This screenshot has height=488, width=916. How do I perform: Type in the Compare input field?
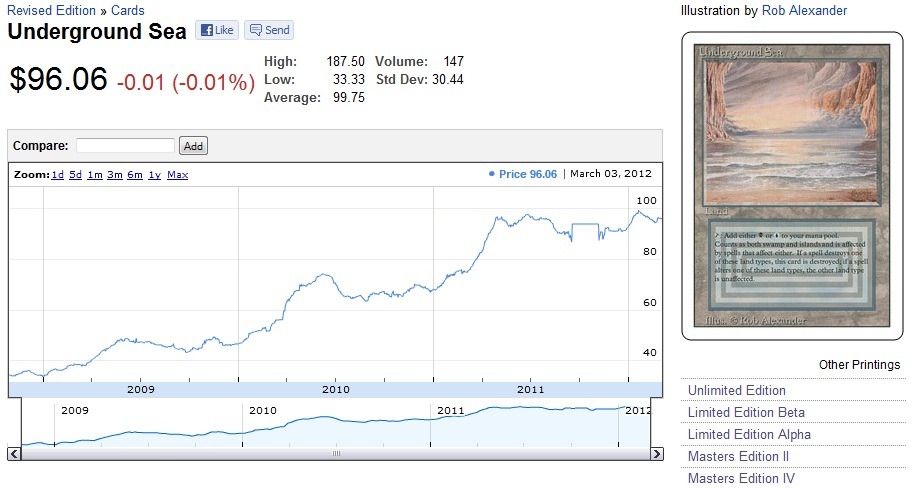[125, 146]
